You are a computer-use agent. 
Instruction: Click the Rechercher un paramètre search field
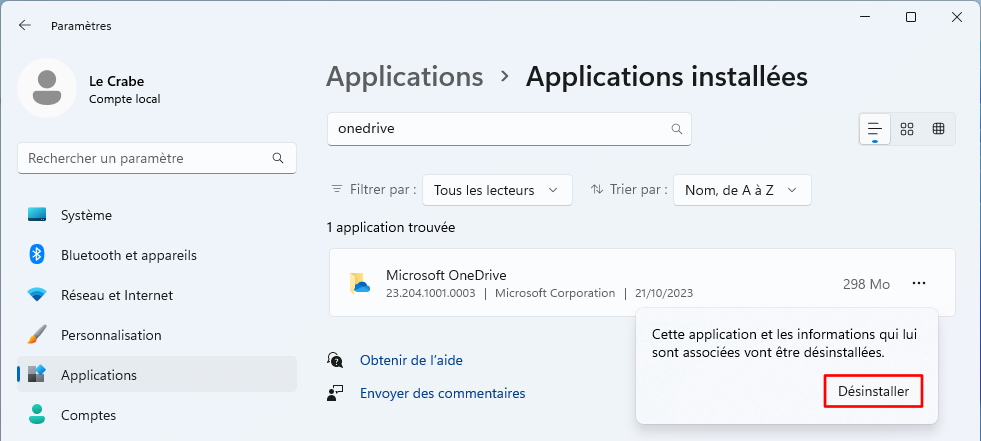(157, 158)
